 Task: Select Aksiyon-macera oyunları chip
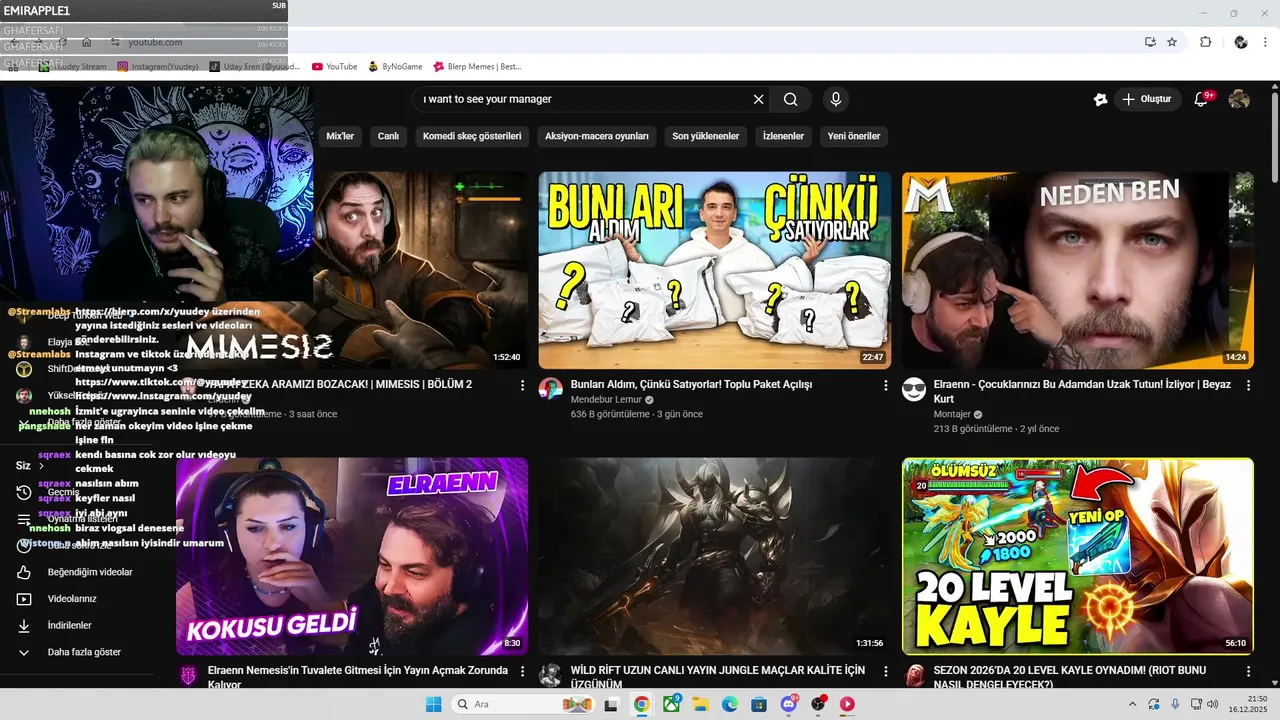click(597, 136)
